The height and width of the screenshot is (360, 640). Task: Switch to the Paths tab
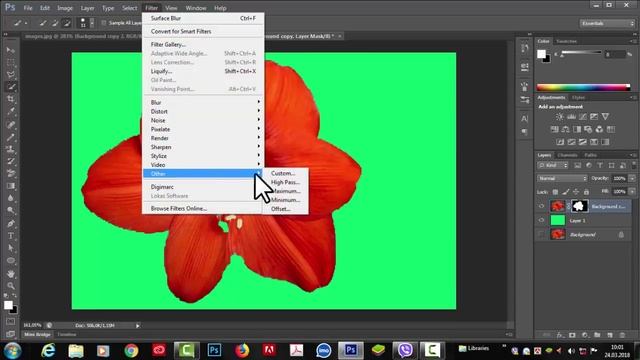590,155
